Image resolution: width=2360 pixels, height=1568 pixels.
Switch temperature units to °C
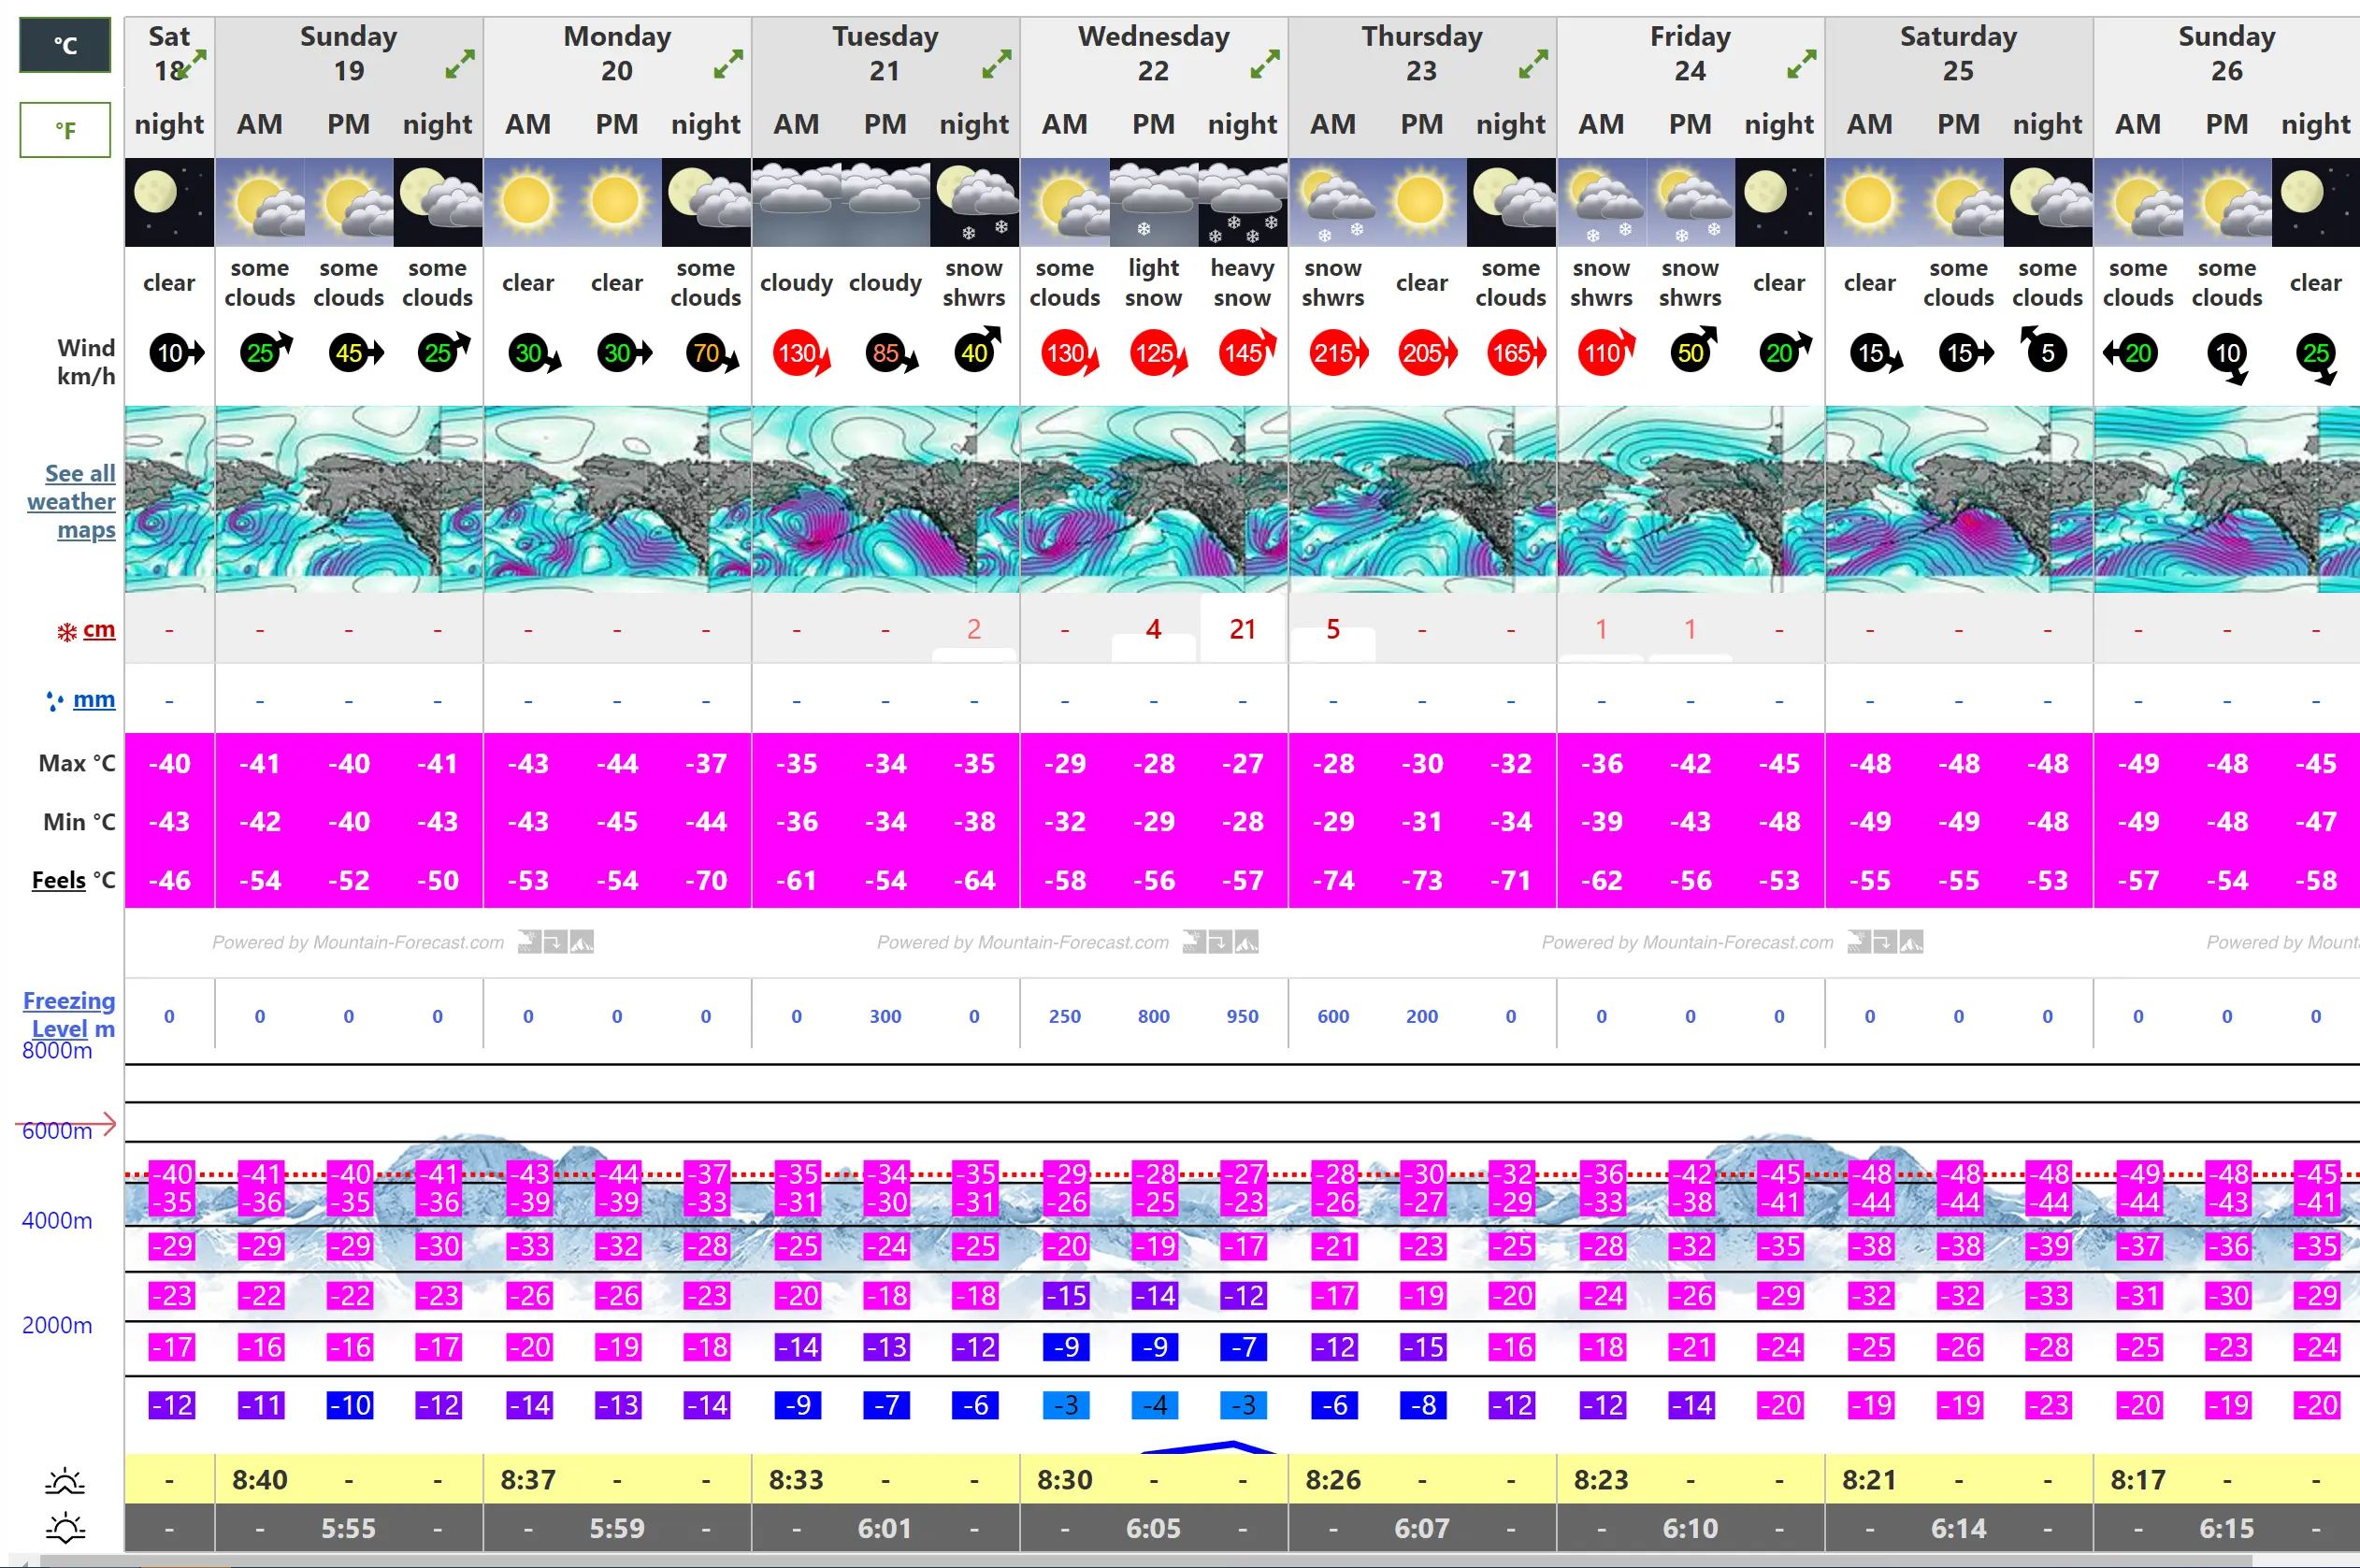pyautogui.click(x=65, y=45)
